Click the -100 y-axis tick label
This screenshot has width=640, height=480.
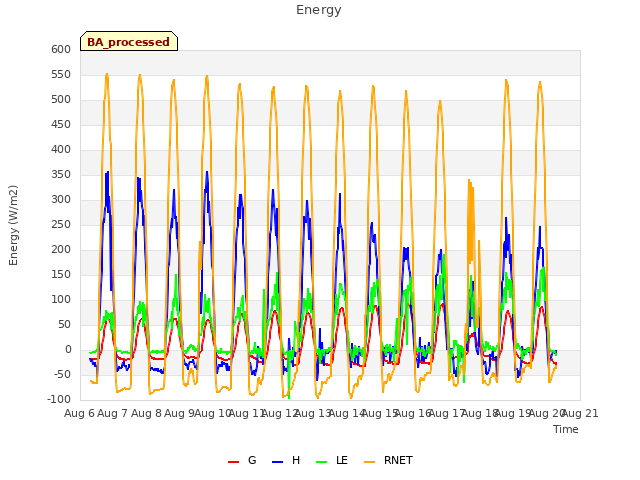click(x=59, y=400)
